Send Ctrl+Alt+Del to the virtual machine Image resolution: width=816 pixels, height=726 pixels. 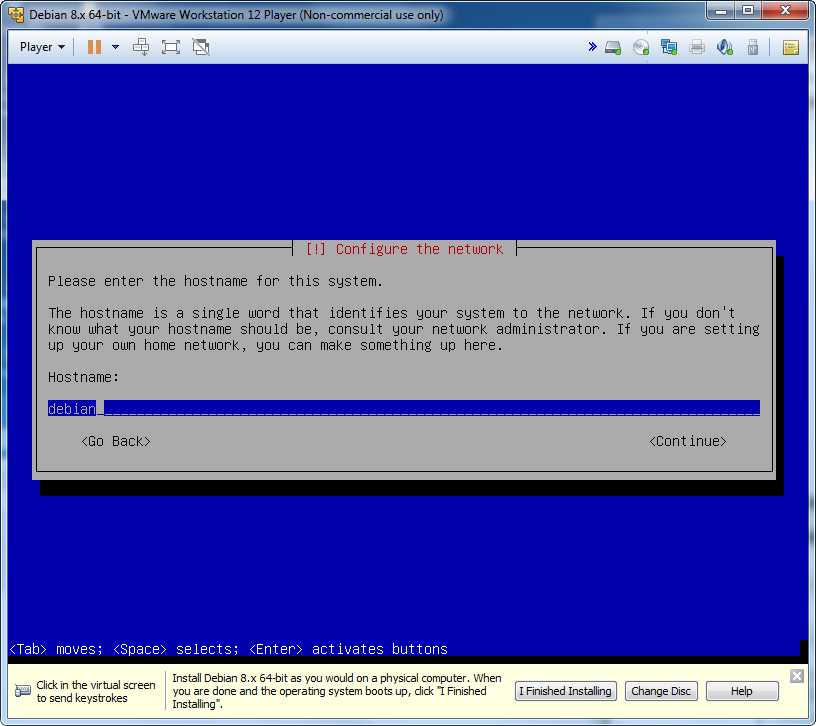click(x=141, y=47)
